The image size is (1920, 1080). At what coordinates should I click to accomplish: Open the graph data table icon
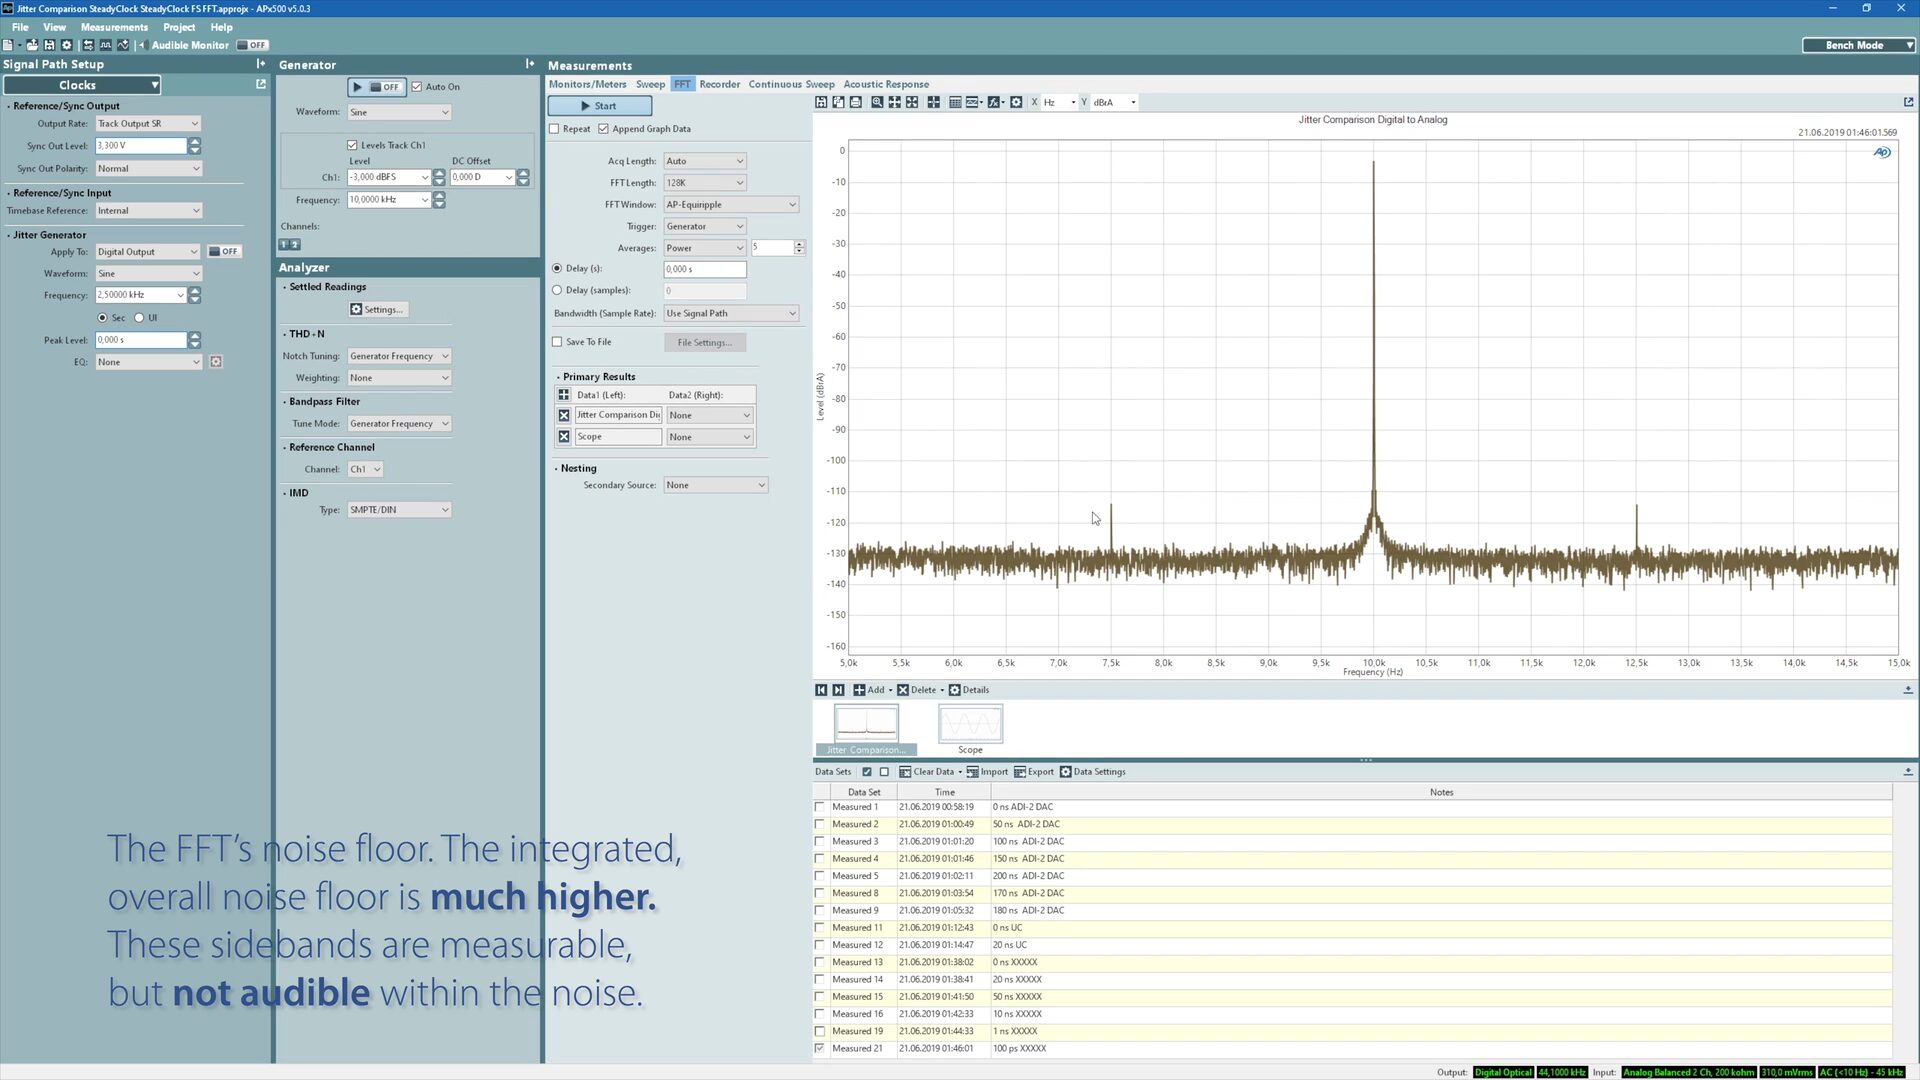coord(955,102)
